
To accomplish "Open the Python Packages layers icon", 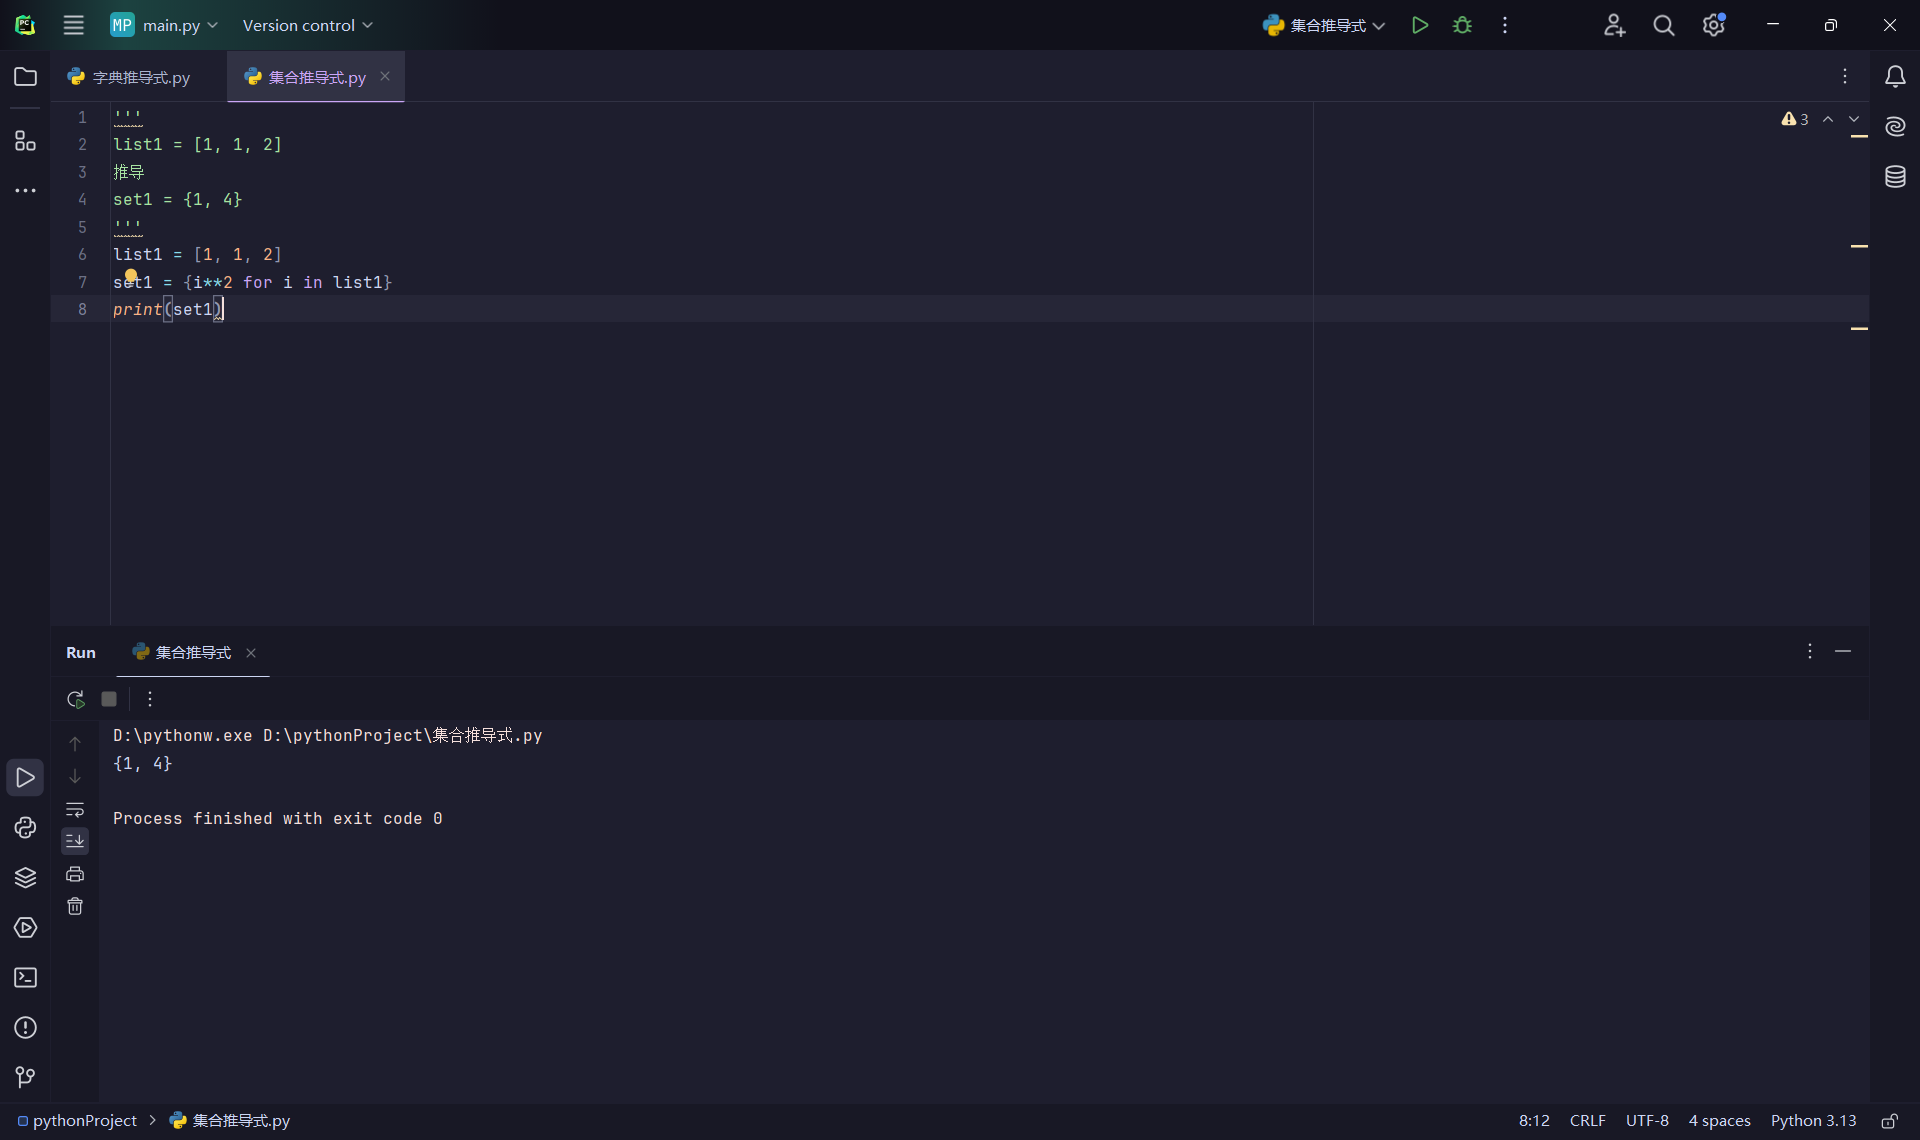I will [x=25, y=878].
